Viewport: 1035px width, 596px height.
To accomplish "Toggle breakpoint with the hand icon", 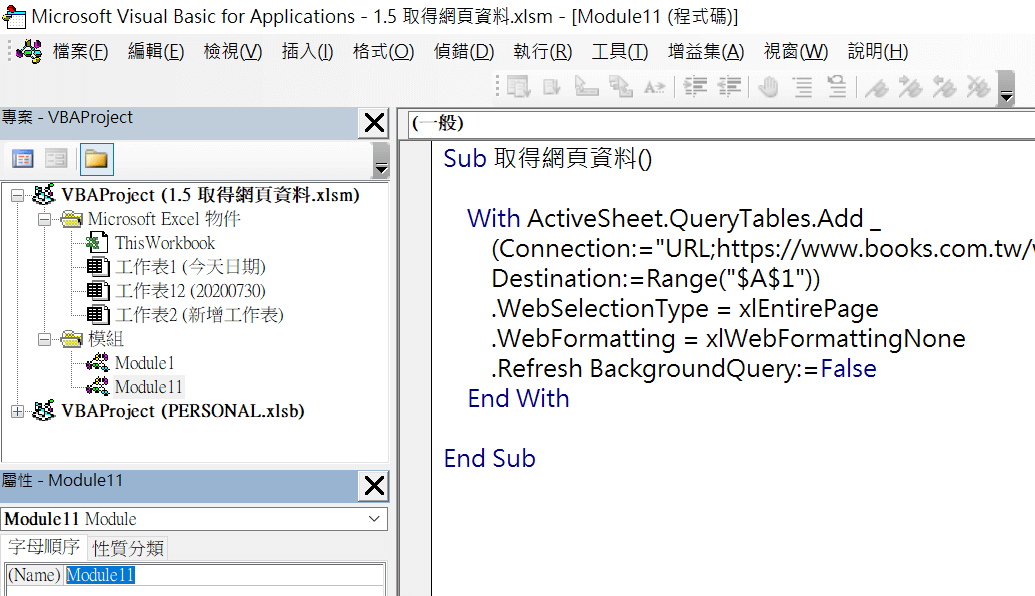I will click(768, 86).
